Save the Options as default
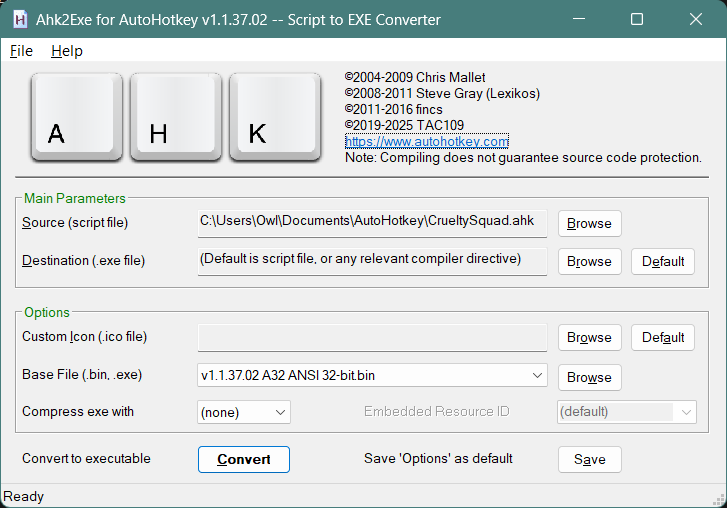 tap(589, 459)
